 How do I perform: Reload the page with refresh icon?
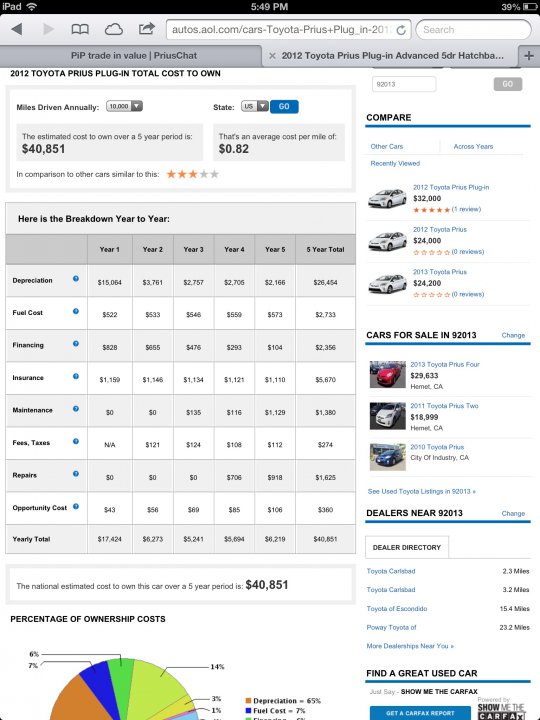pyautogui.click(x=401, y=30)
